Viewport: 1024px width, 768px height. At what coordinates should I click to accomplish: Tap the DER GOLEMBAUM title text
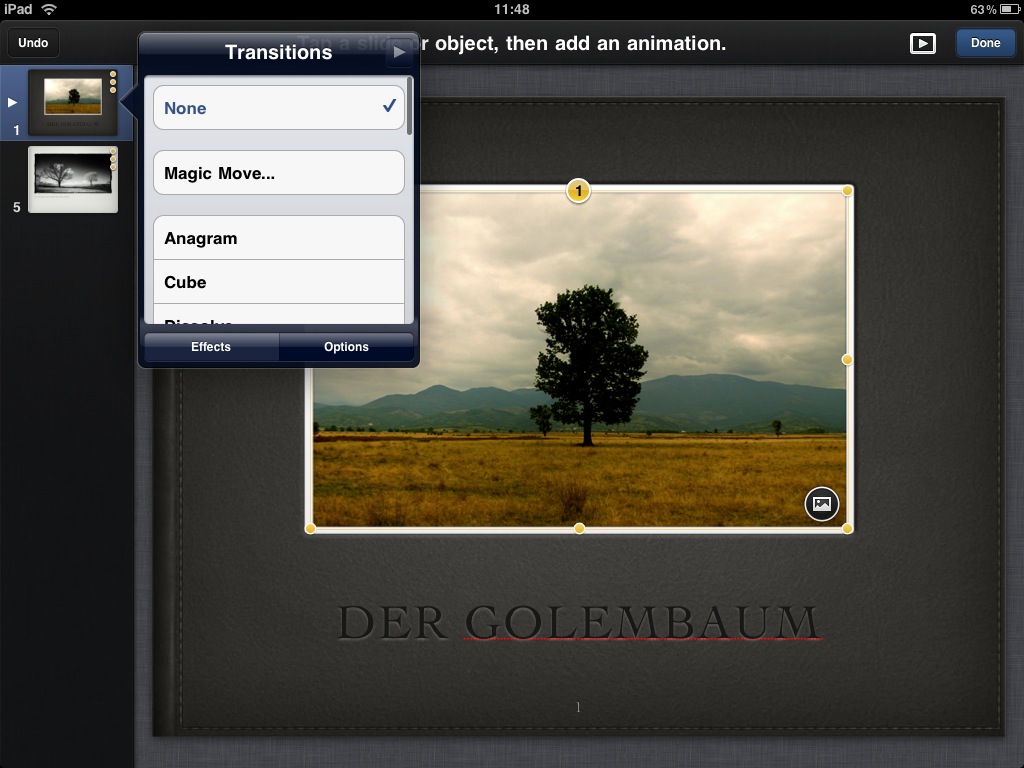578,622
